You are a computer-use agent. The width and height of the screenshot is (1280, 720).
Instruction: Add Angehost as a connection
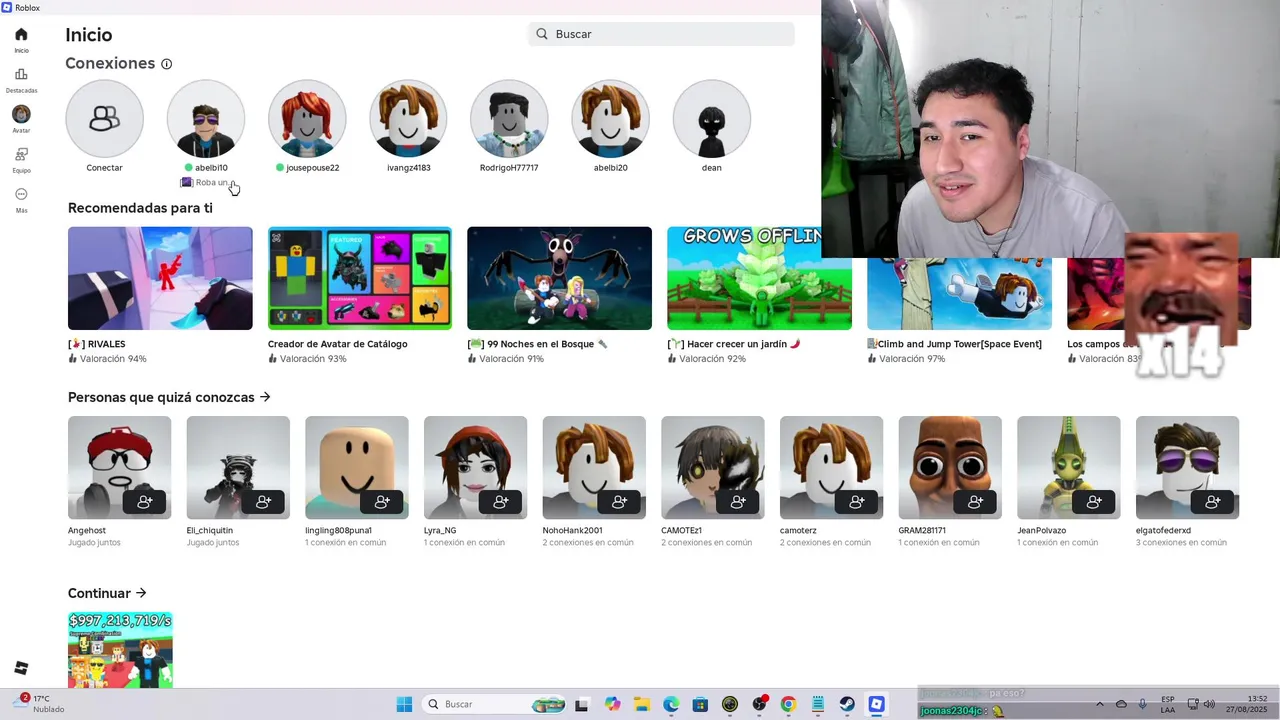pos(145,502)
